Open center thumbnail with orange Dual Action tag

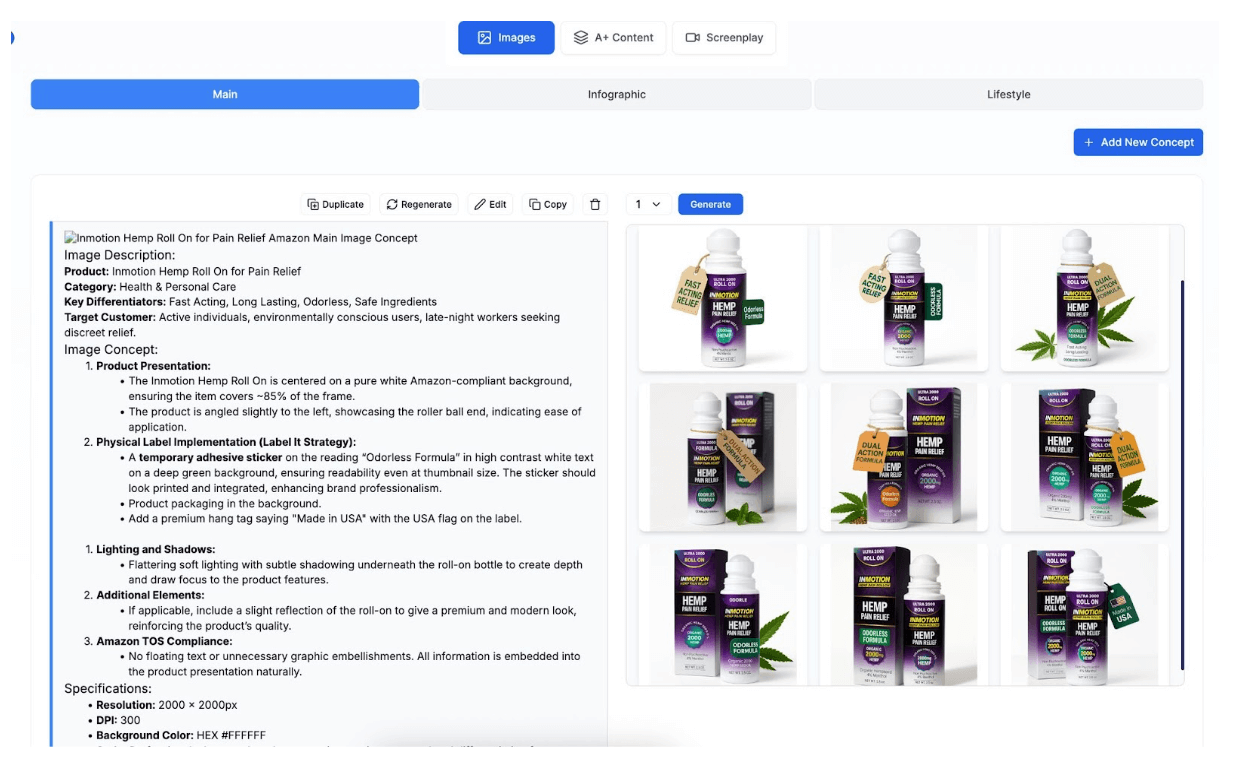[x=904, y=457]
